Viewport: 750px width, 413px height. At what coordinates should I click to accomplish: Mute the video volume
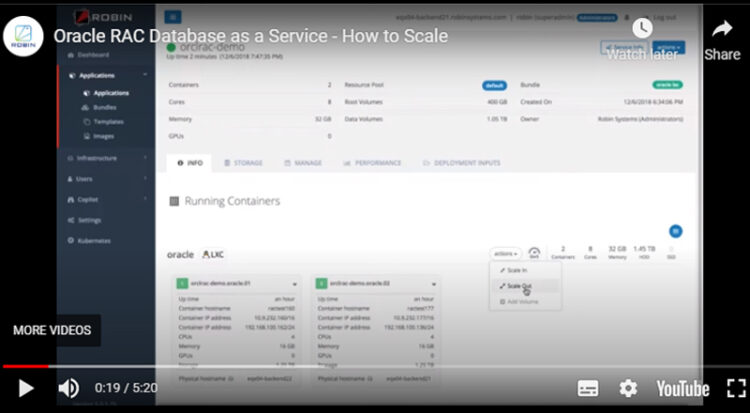(x=68, y=388)
